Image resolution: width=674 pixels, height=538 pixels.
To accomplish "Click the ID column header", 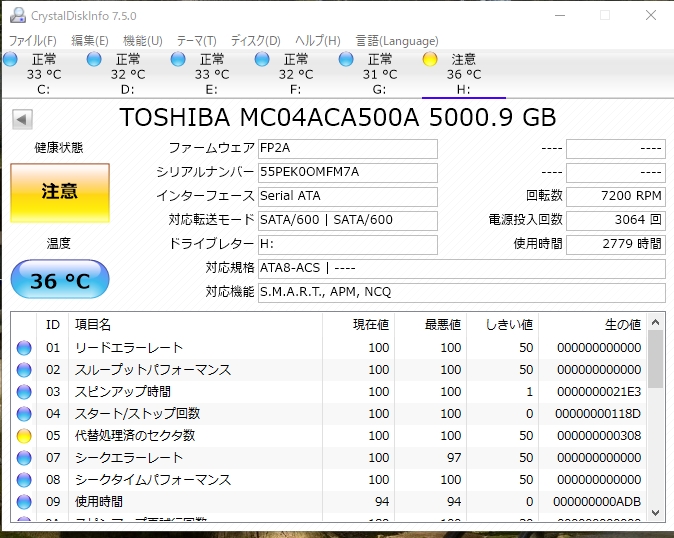I will point(53,325).
